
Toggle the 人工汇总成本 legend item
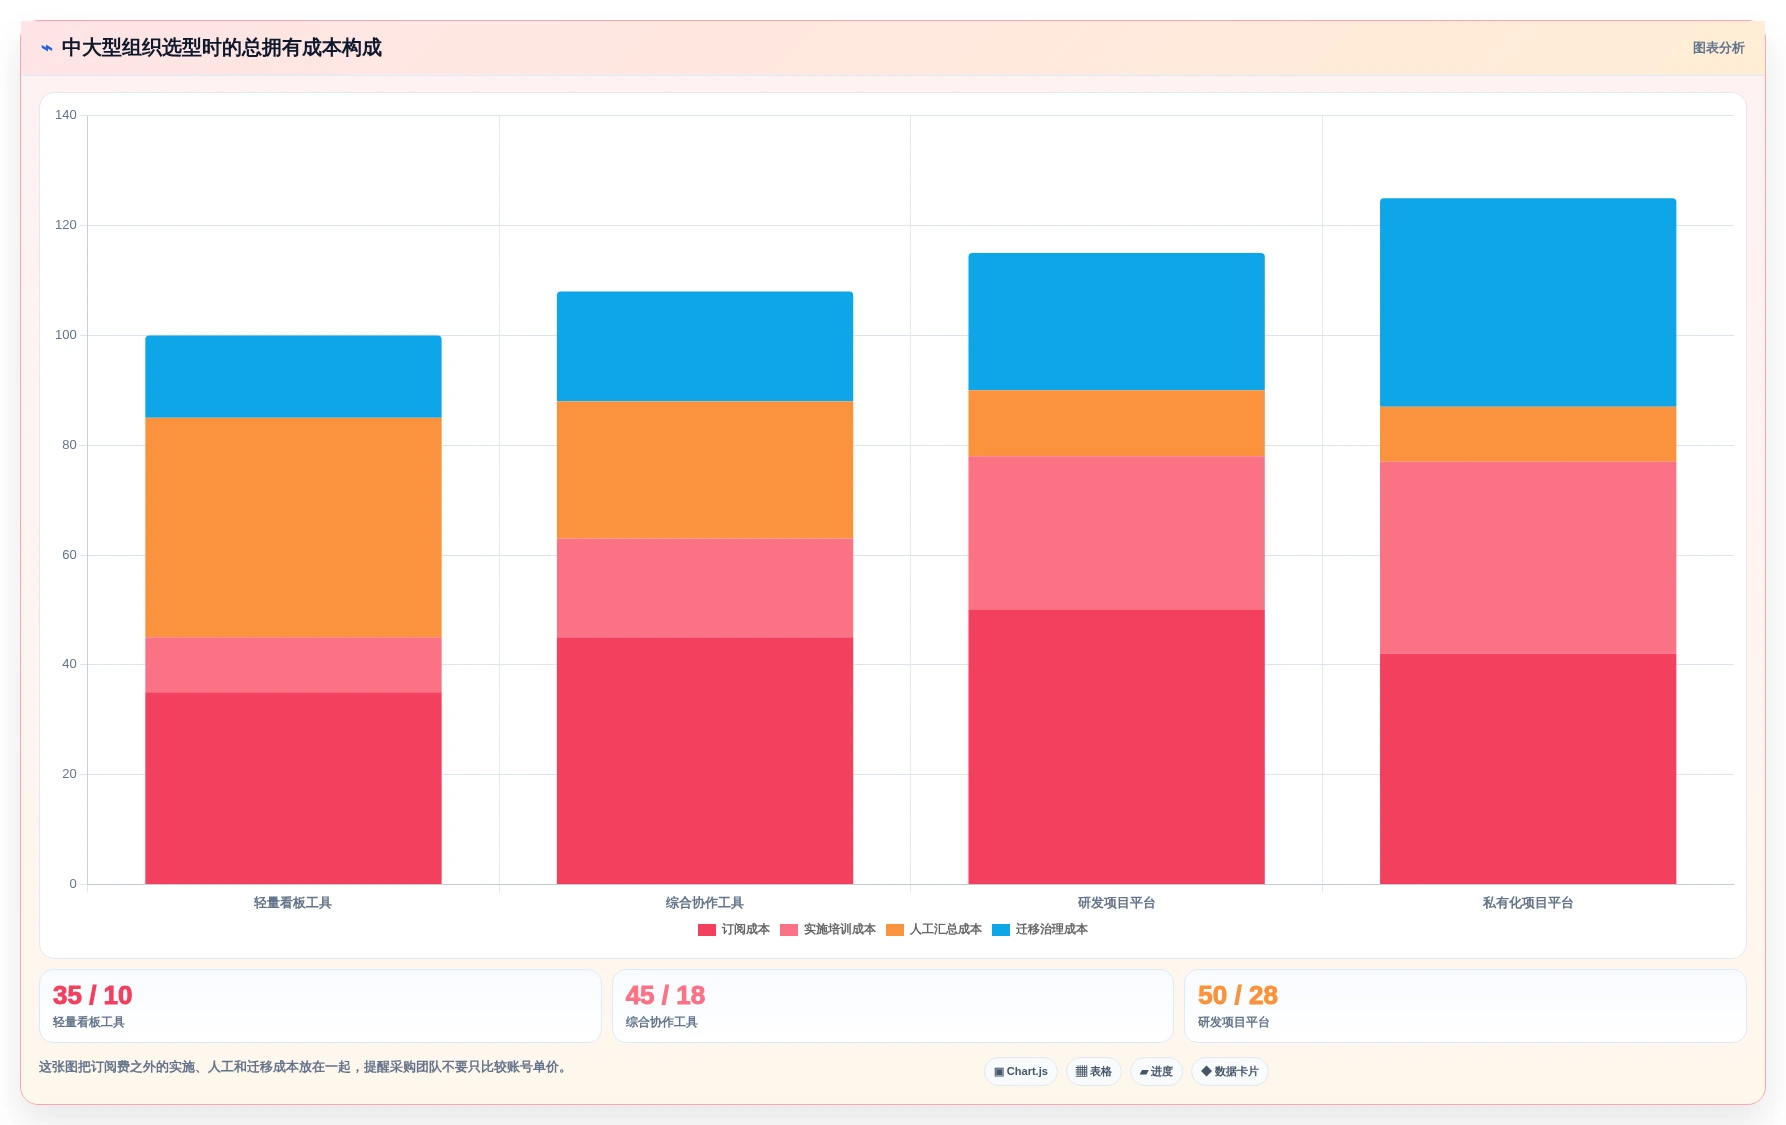(934, 929)
